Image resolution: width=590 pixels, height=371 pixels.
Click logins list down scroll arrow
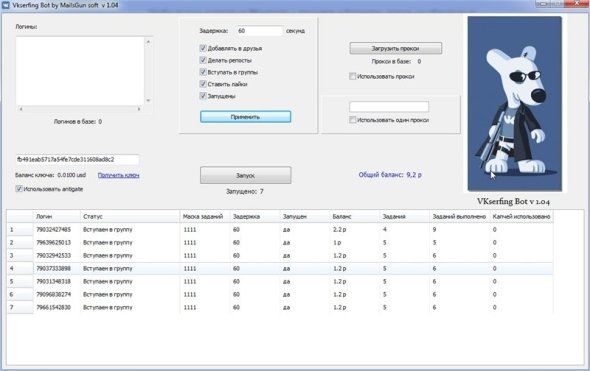tap(148, 100)
